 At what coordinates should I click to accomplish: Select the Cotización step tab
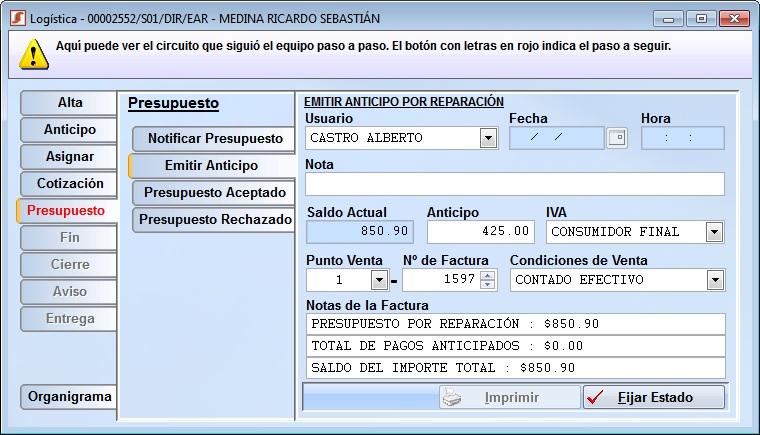pos(70,184)
